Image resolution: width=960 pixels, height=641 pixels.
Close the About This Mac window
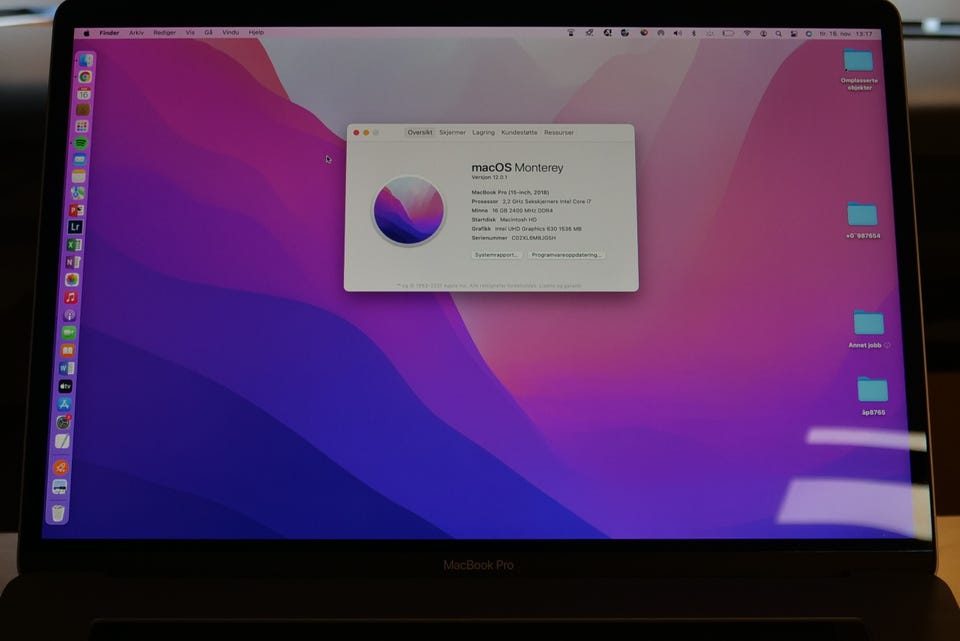pos(356,133)
